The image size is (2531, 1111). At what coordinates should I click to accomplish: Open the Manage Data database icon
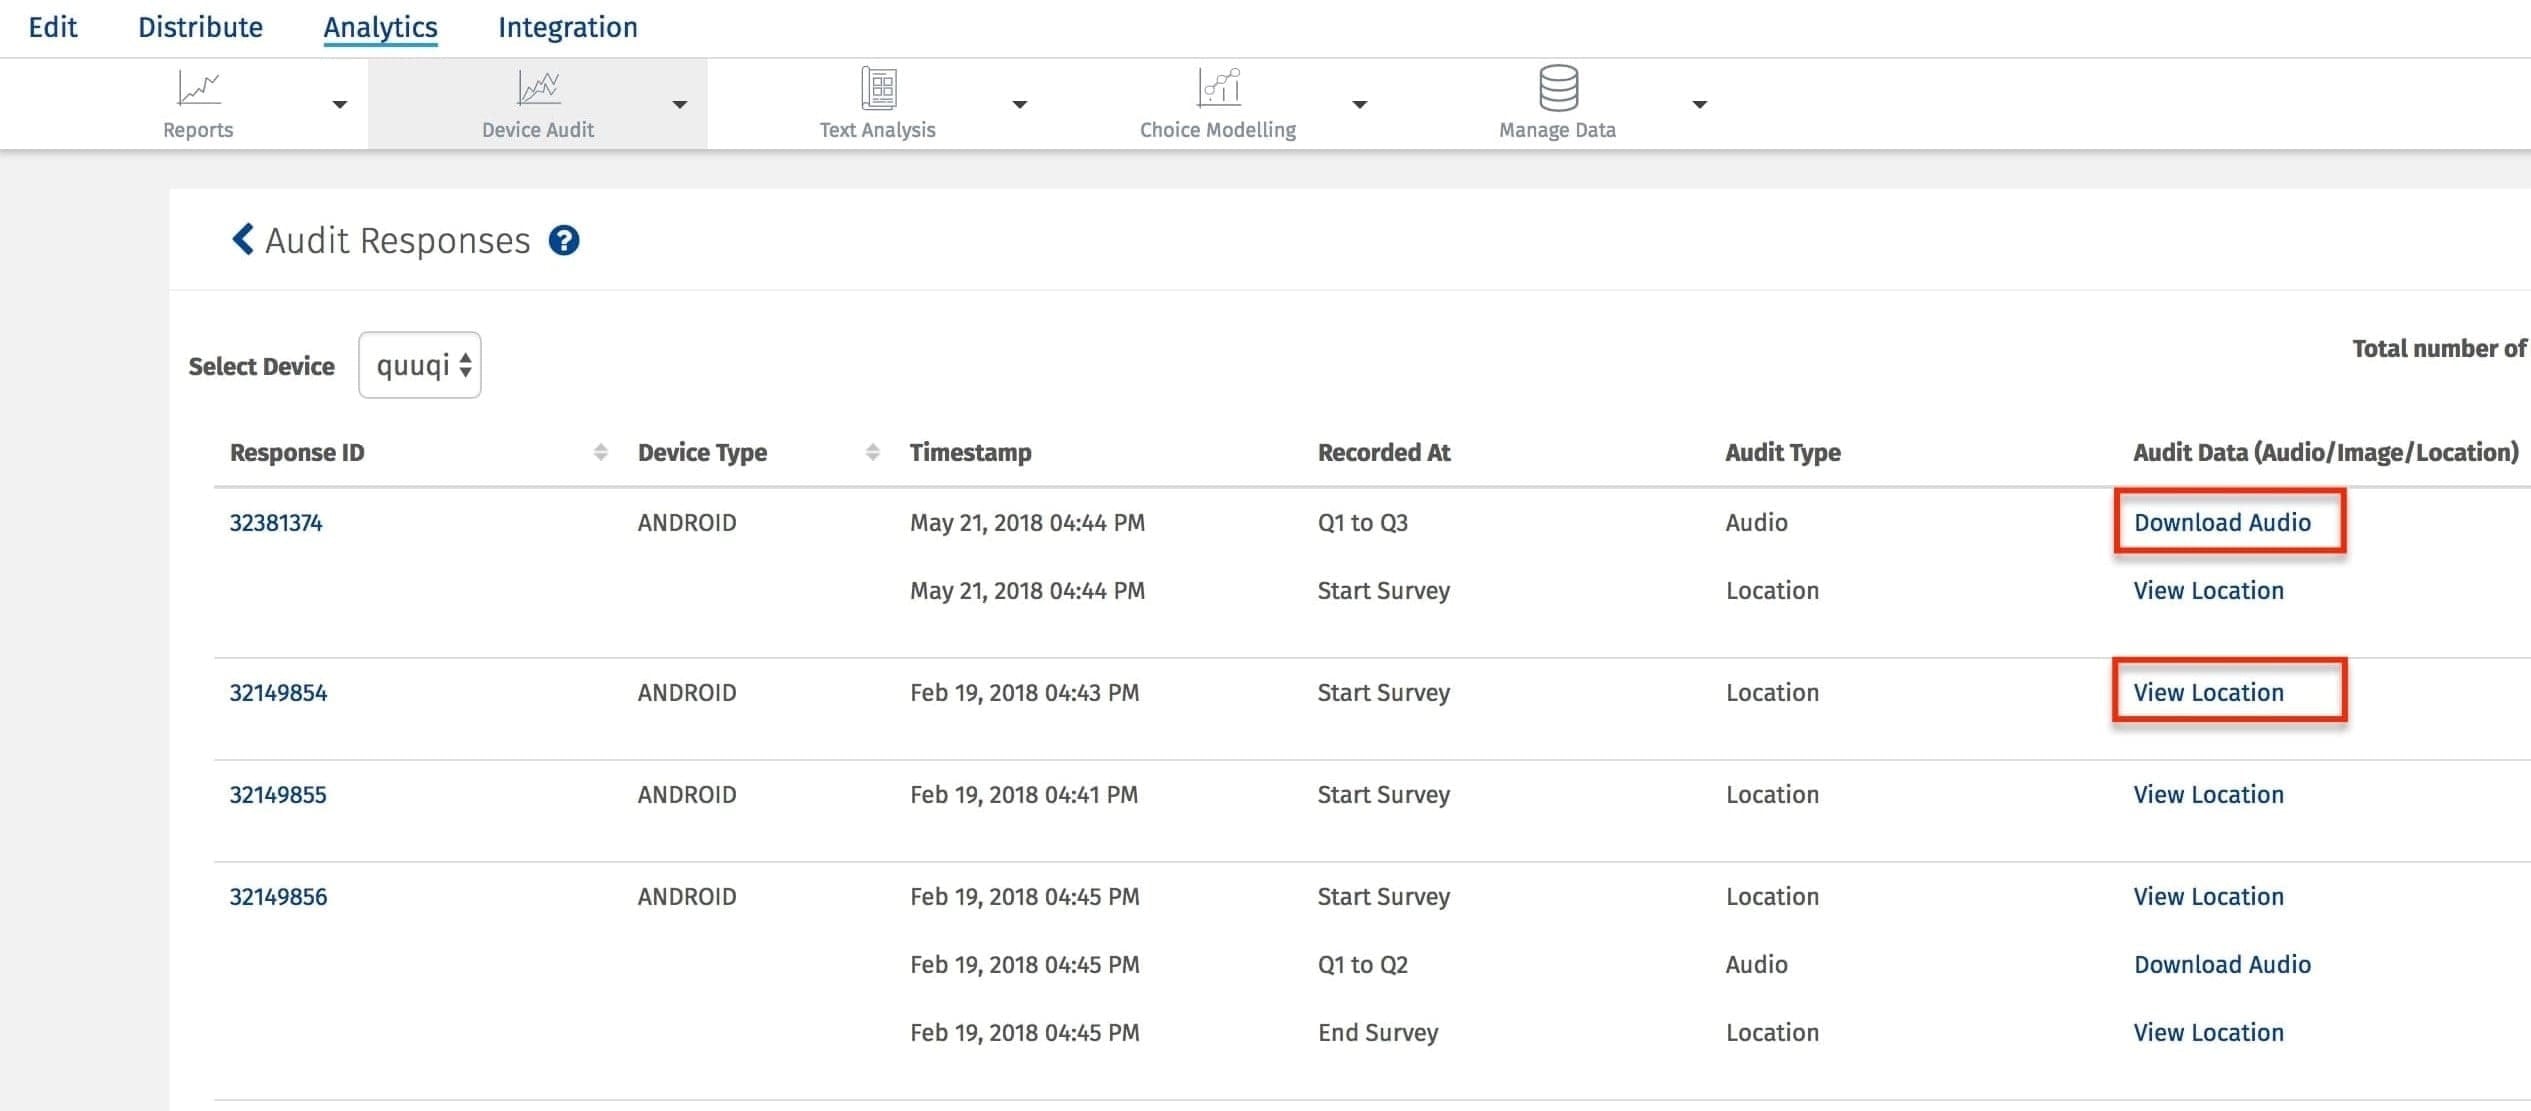click(x=1557, y=88)
